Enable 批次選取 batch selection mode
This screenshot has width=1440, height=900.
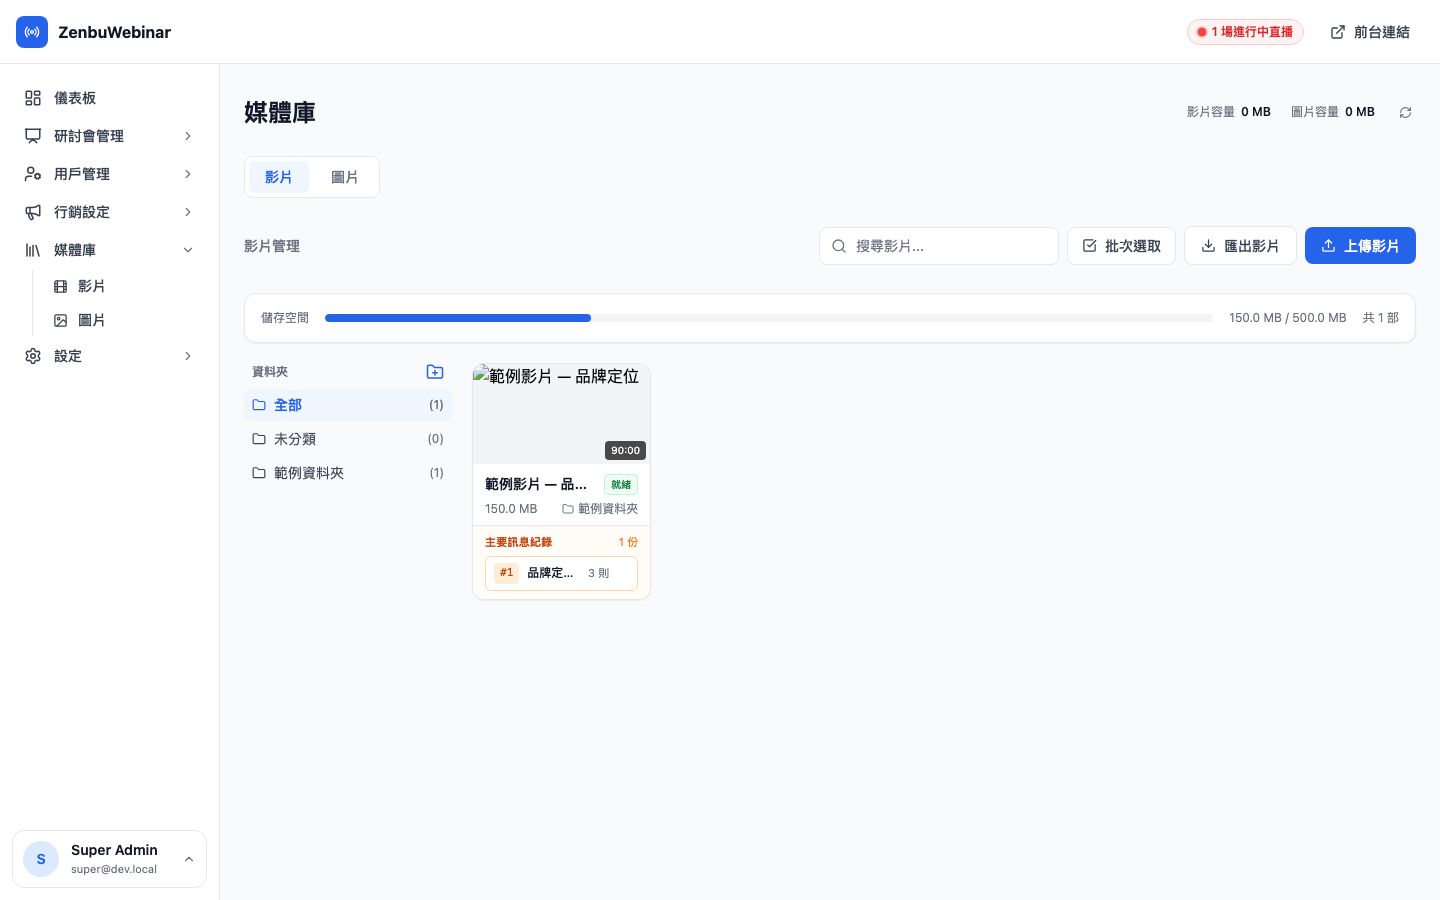coord(1121,245)
